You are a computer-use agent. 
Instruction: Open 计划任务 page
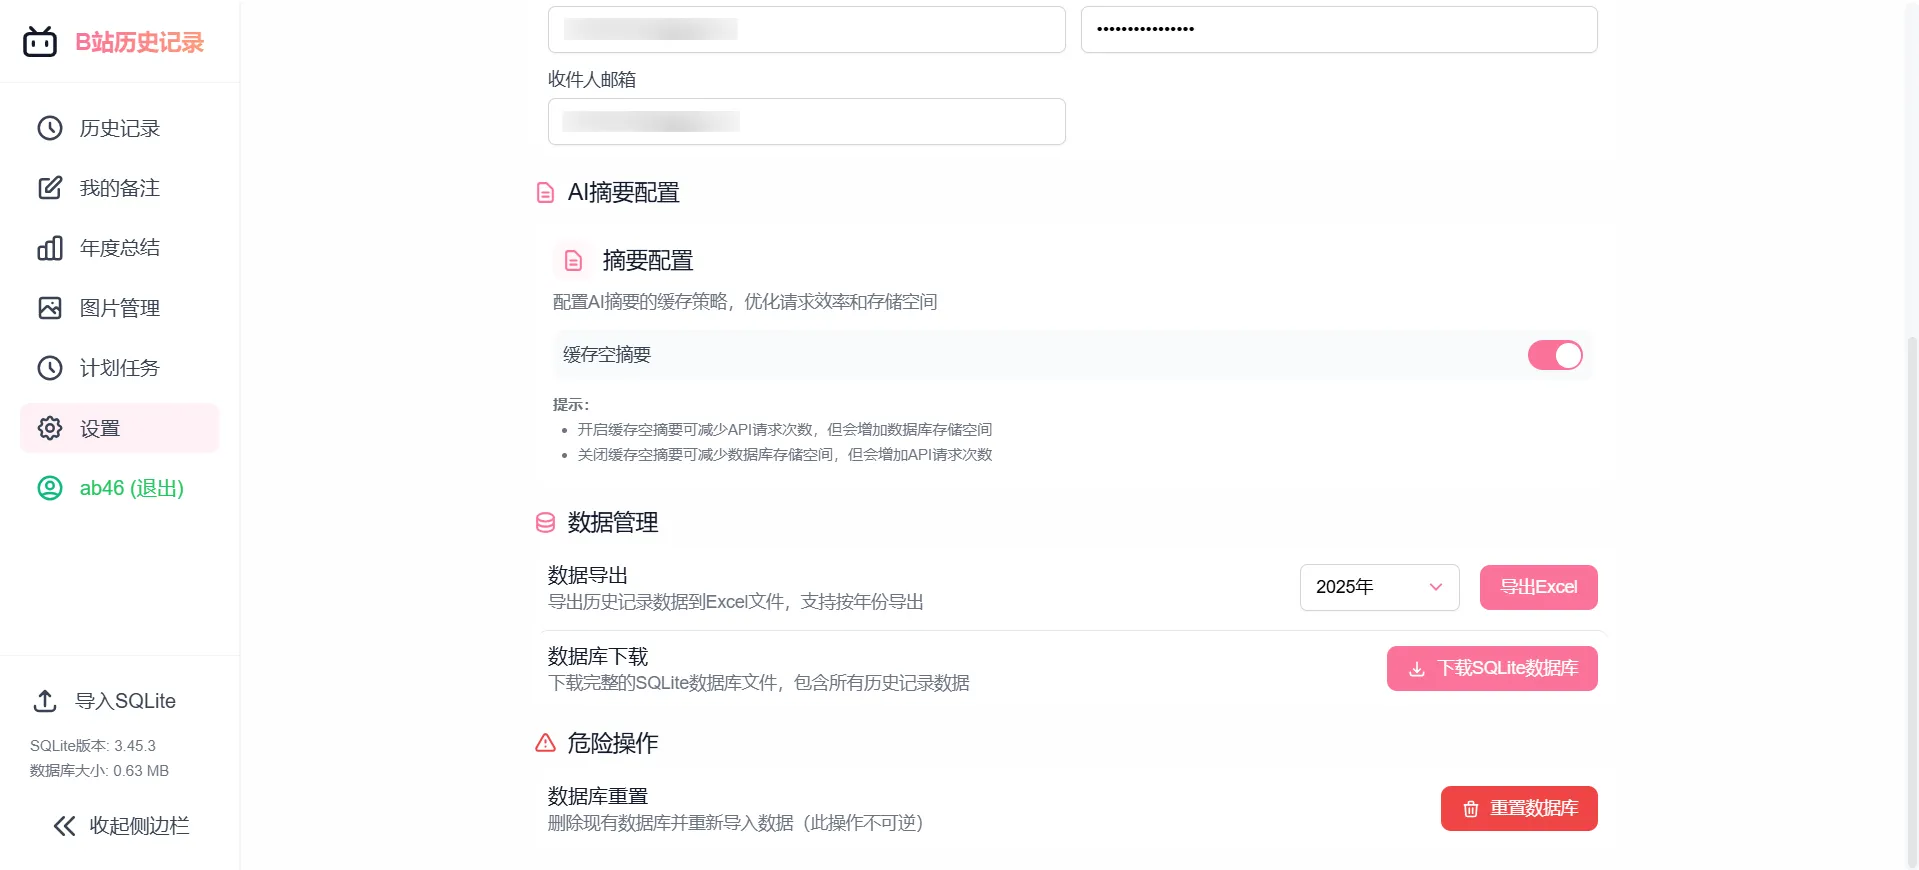(120, 368)
